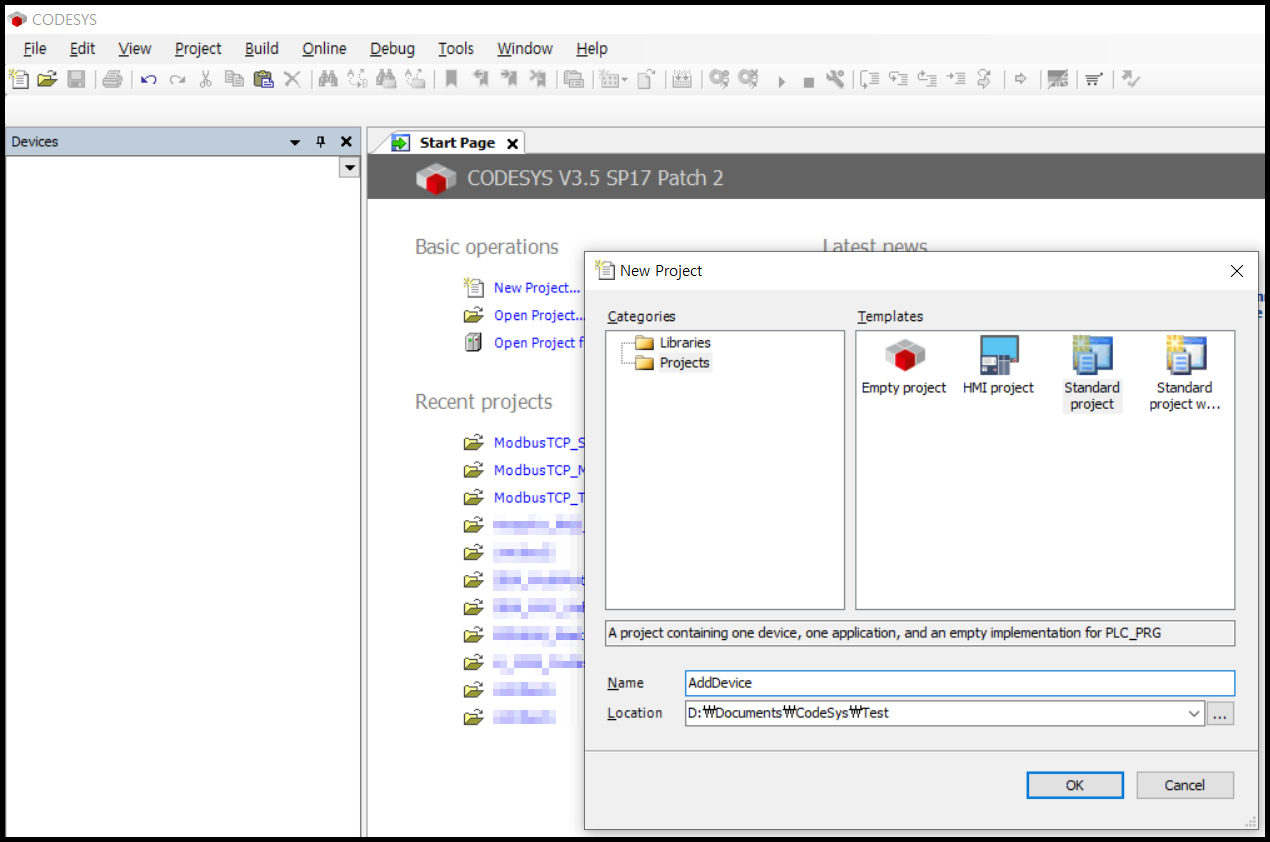Close the Start Page tab
Viewport: 1270px width, 842px height.
click(513, 144)
